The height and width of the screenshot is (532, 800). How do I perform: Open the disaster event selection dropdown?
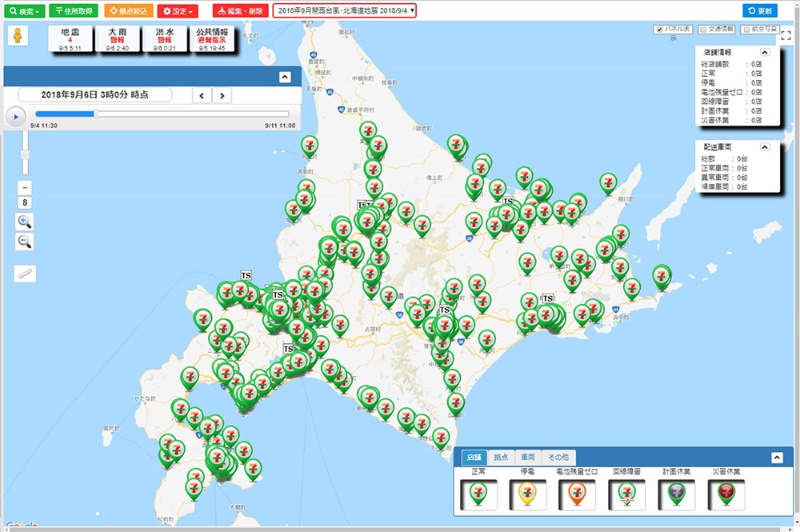click(344, 10)
